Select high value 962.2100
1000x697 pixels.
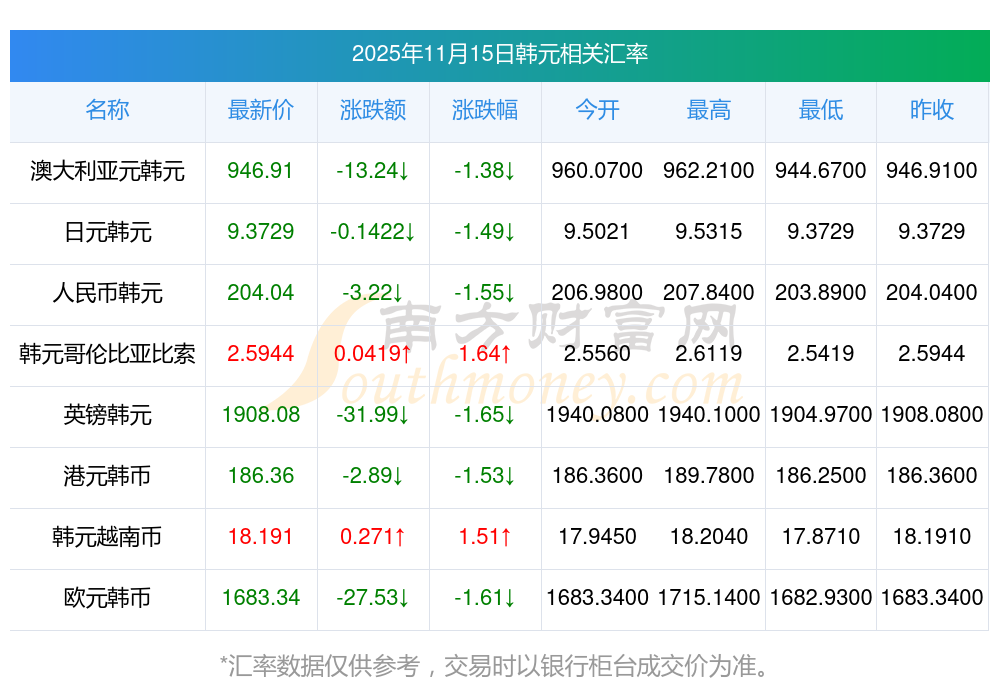click(x=709, y=170)
